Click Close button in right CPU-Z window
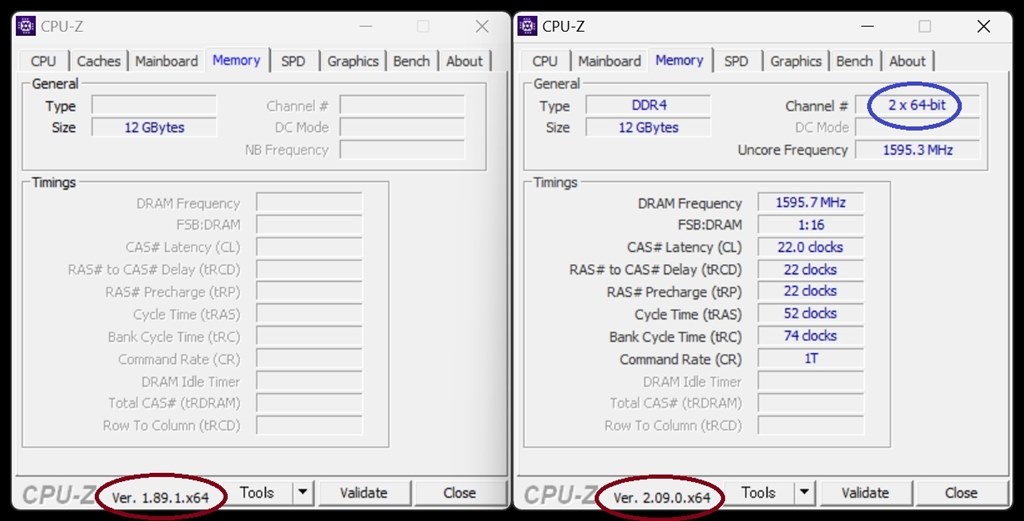Screen dimensions: 1024x521 point(961,493)
